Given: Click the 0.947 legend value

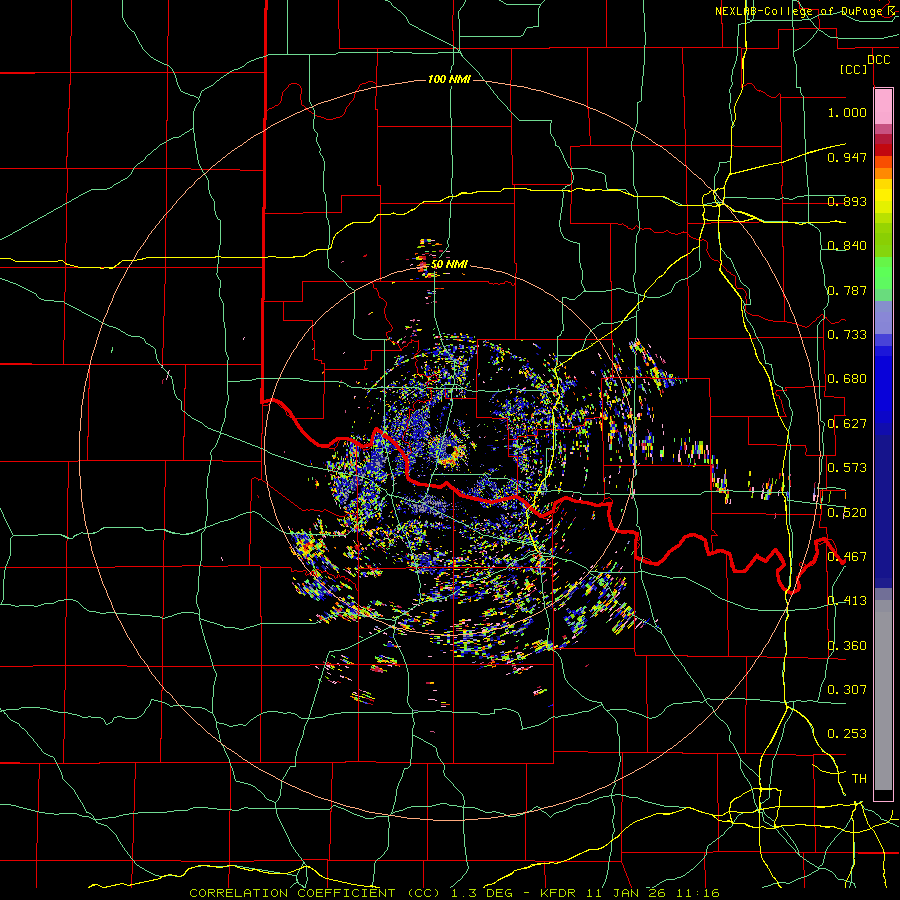Looking at the screenshot, I should 847,157.
